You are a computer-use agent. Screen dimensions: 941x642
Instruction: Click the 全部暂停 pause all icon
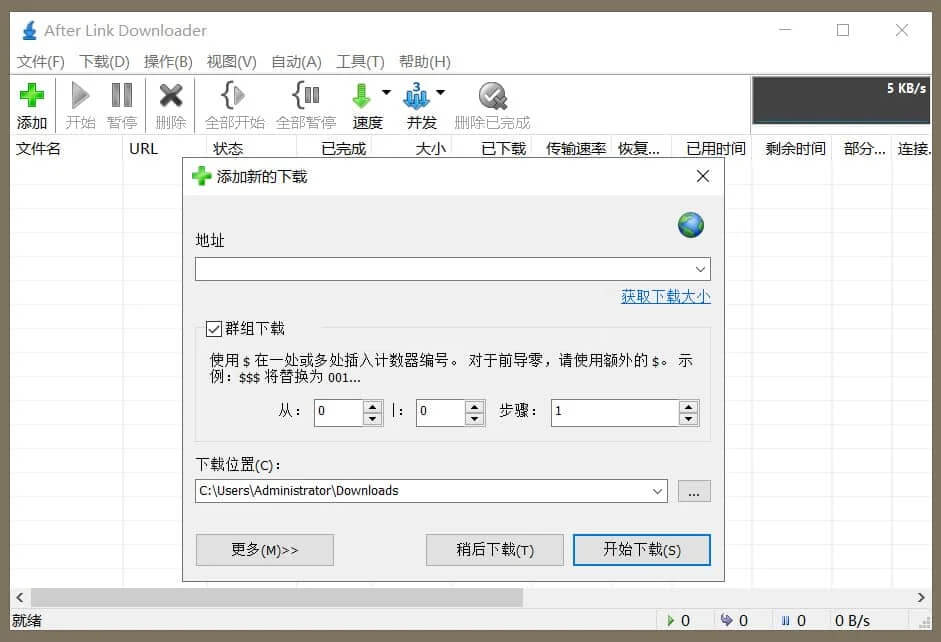306,97
